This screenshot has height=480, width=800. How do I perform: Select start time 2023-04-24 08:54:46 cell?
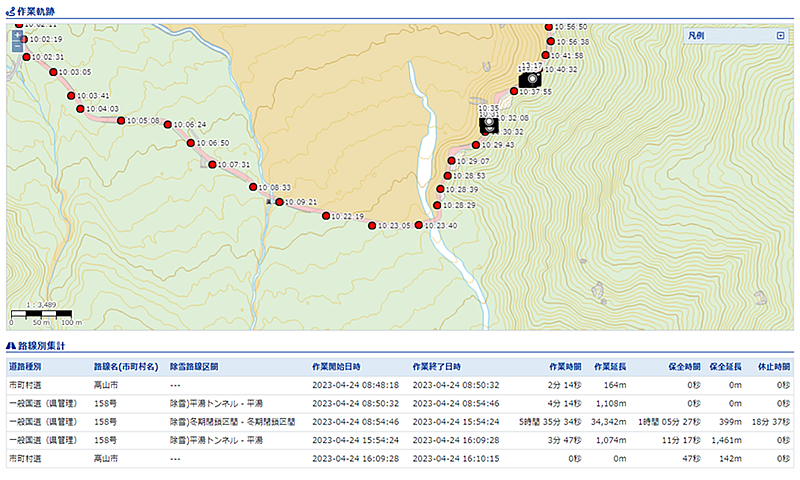coord(356,422)
